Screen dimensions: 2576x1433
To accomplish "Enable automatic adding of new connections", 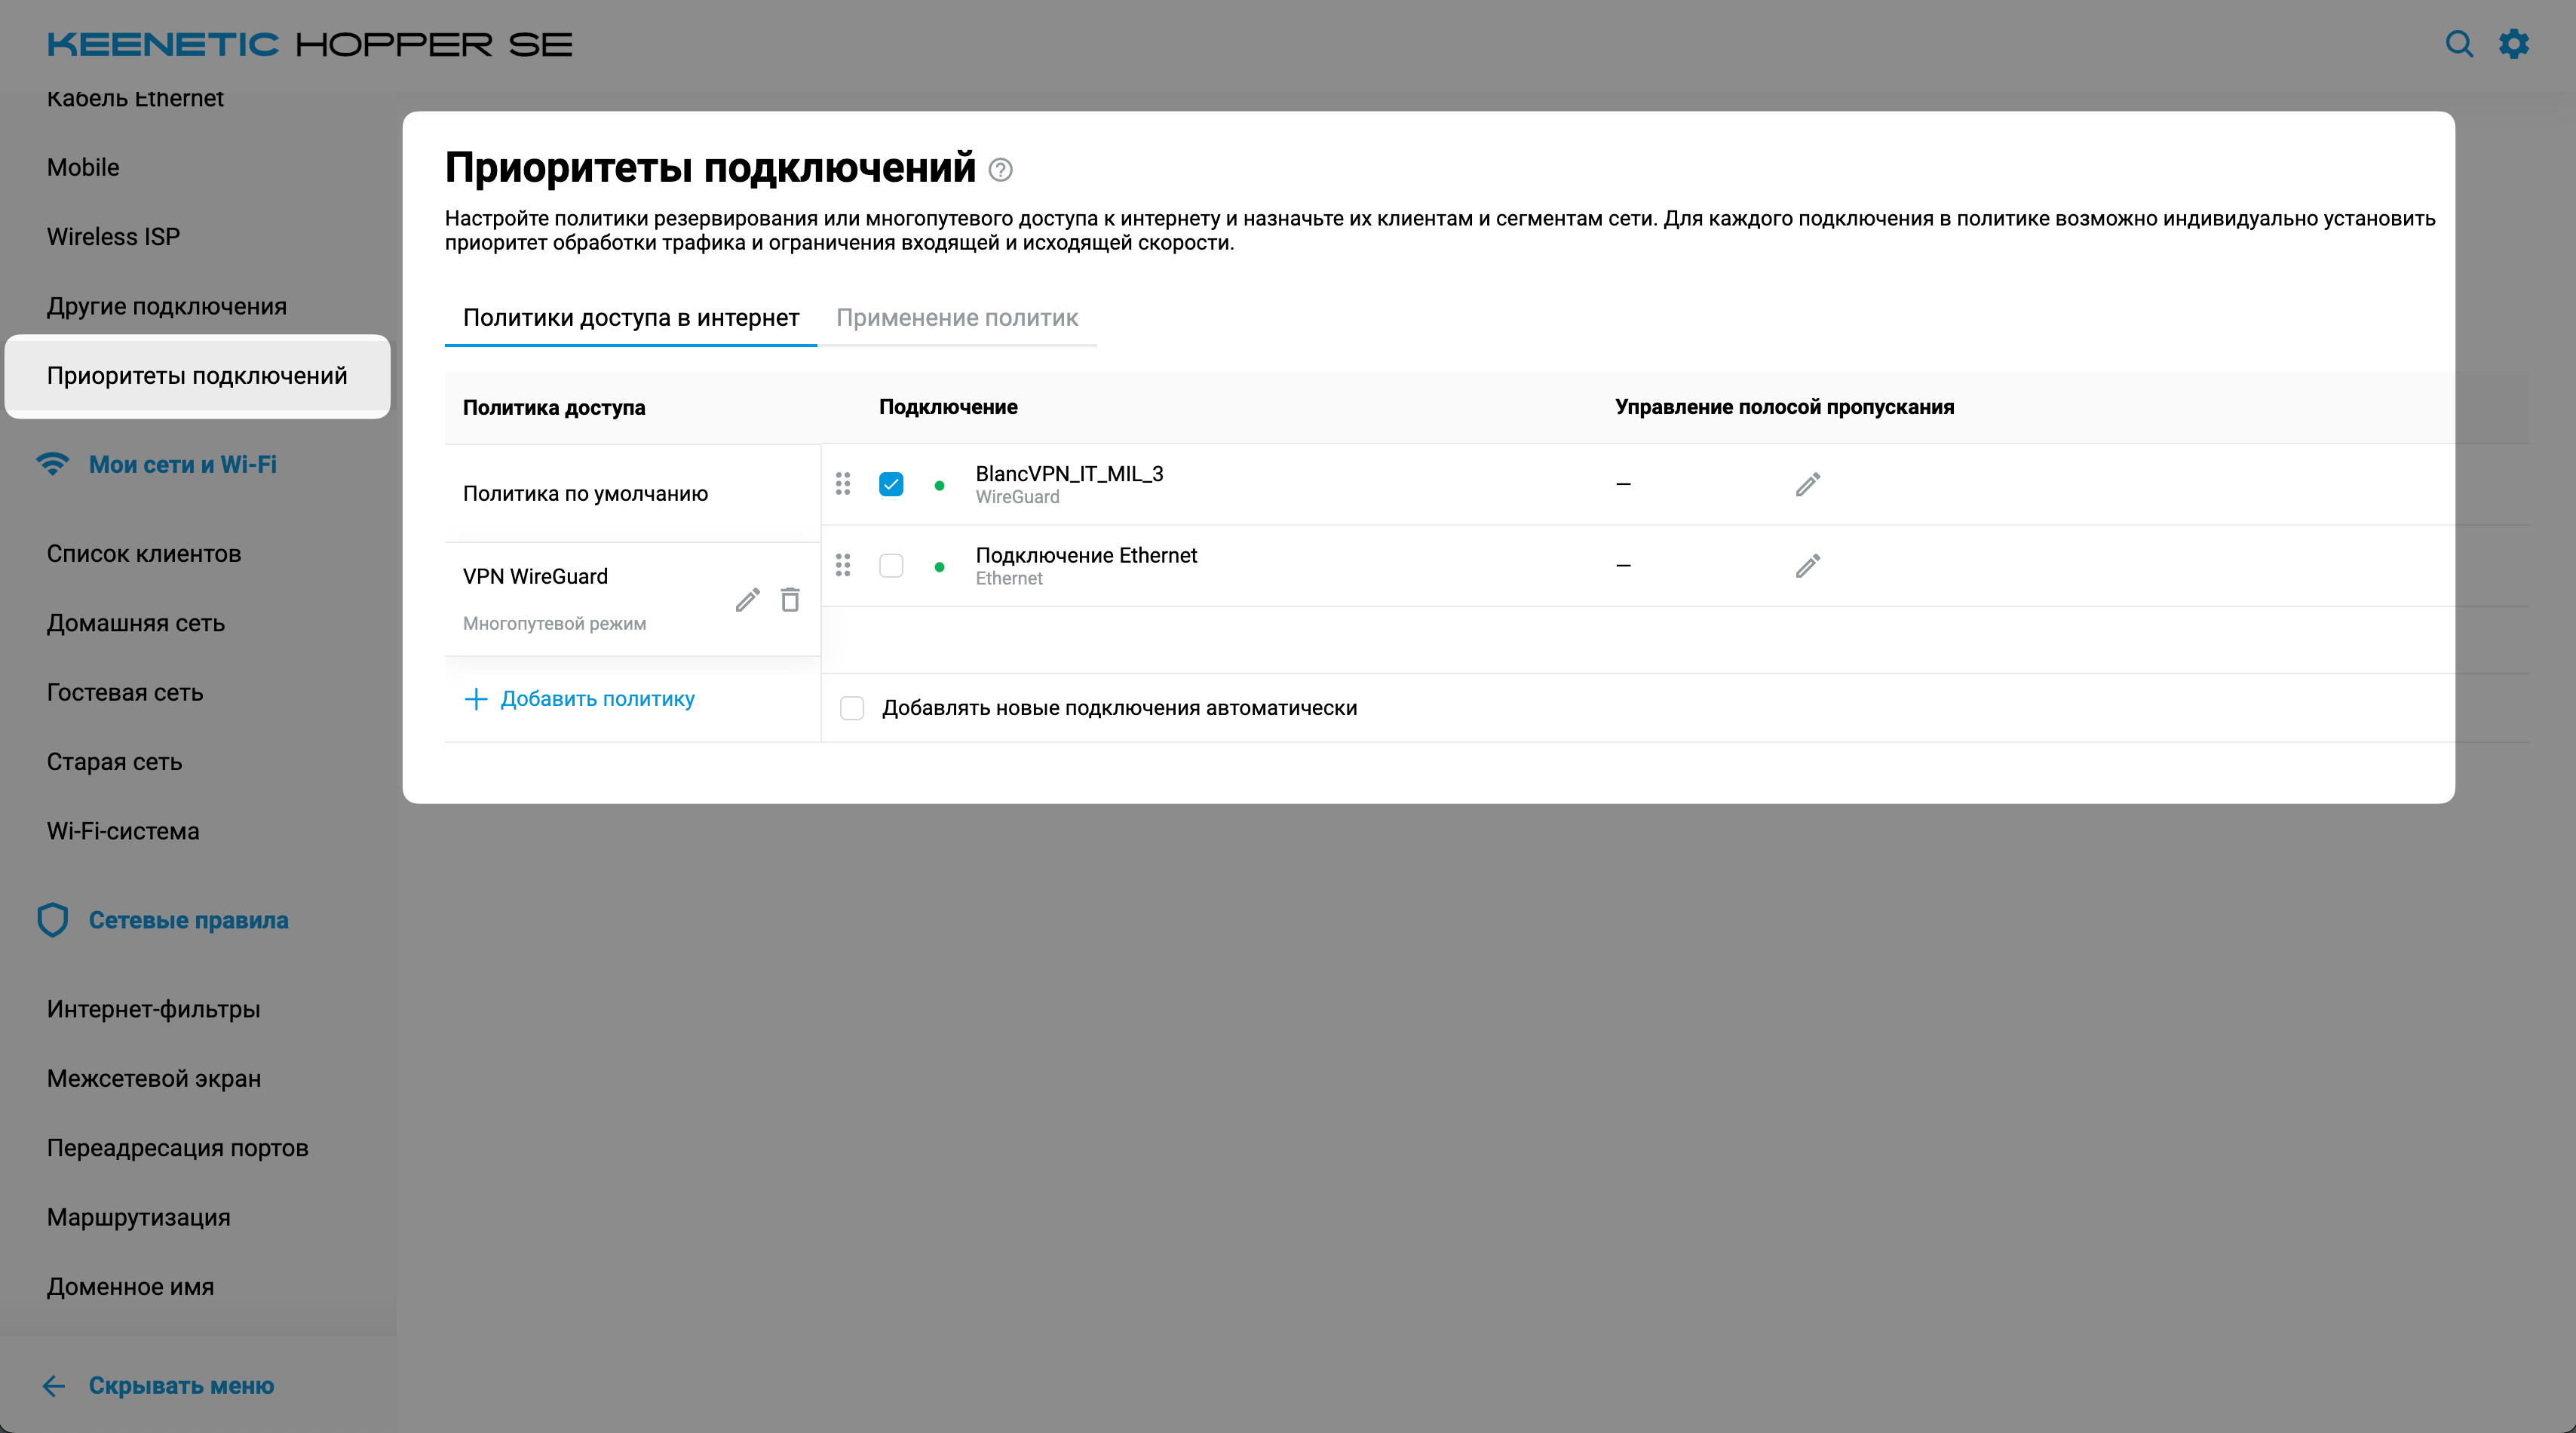I will [852, 708].
